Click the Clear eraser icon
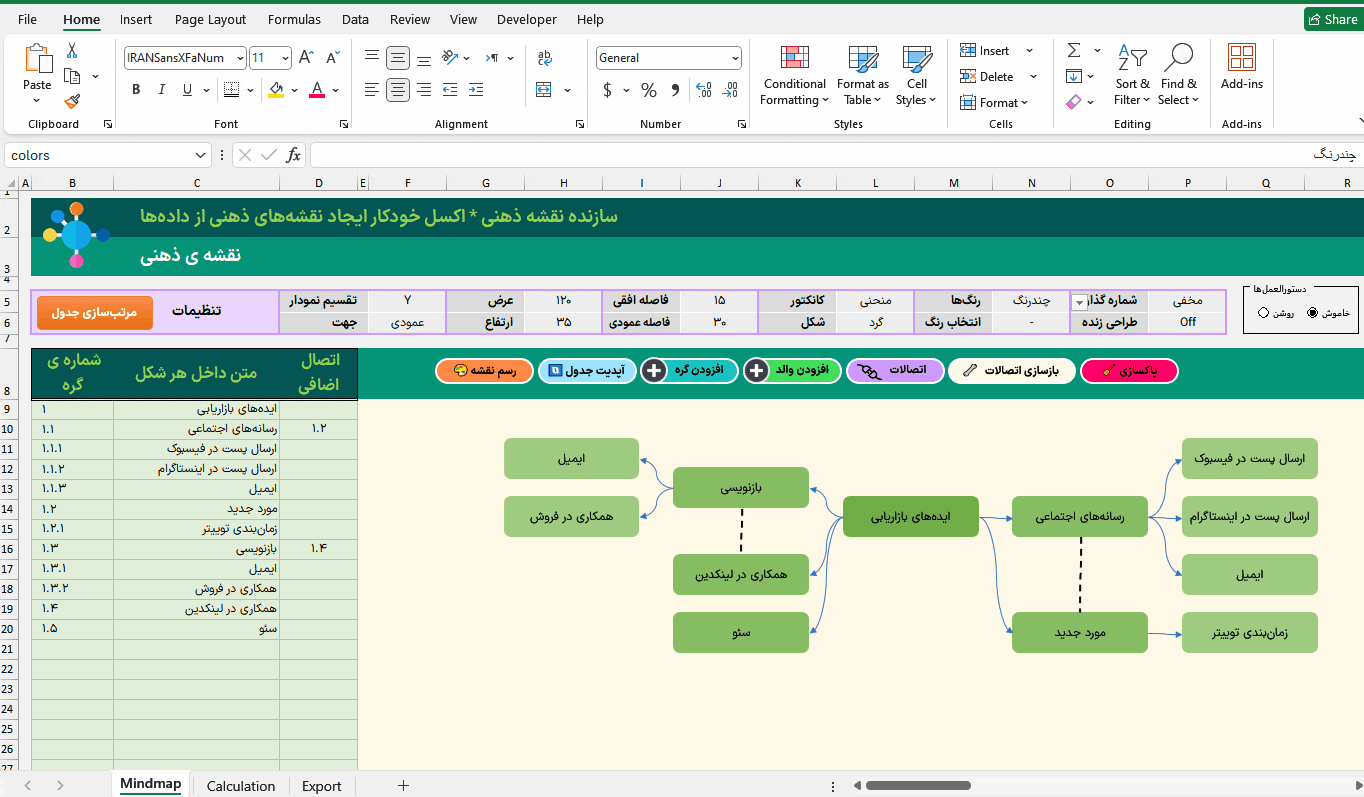This screenshot has height=797, width=1364. click(1074, 102)
